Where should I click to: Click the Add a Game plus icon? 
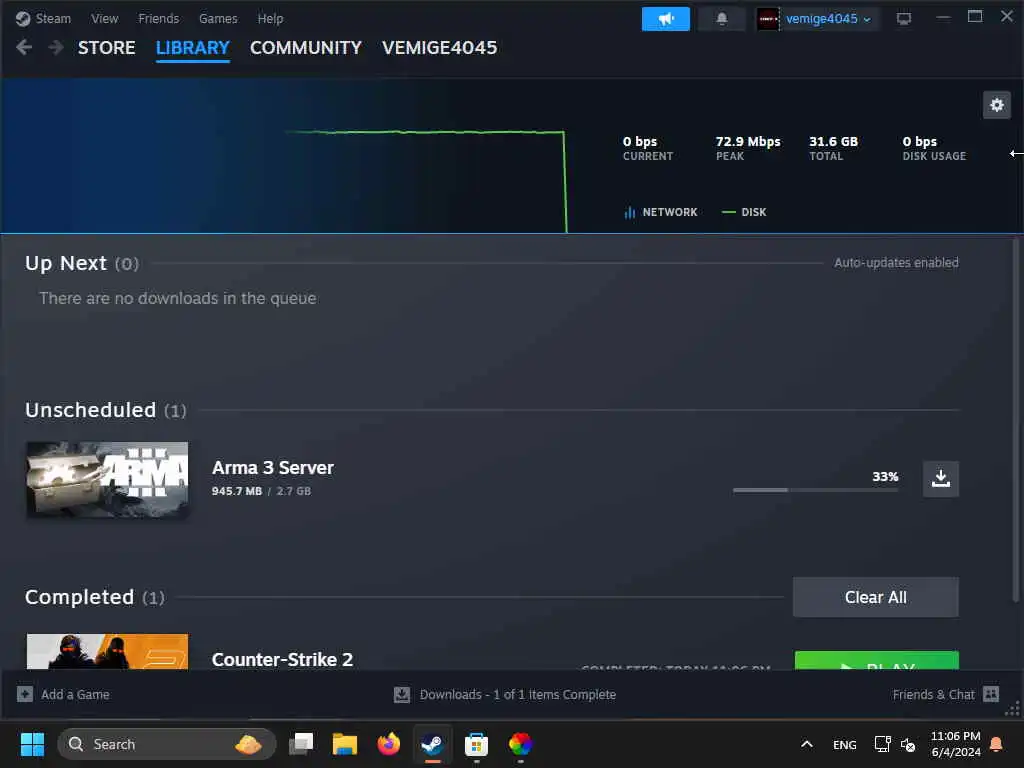click(x=25, y=694)
